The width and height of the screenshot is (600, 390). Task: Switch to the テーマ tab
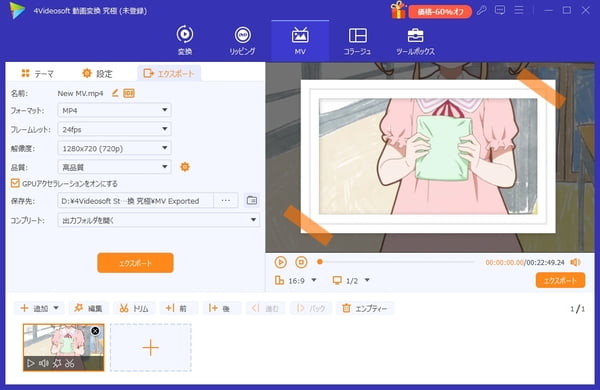pyautogui.click(x=38, y=73)
